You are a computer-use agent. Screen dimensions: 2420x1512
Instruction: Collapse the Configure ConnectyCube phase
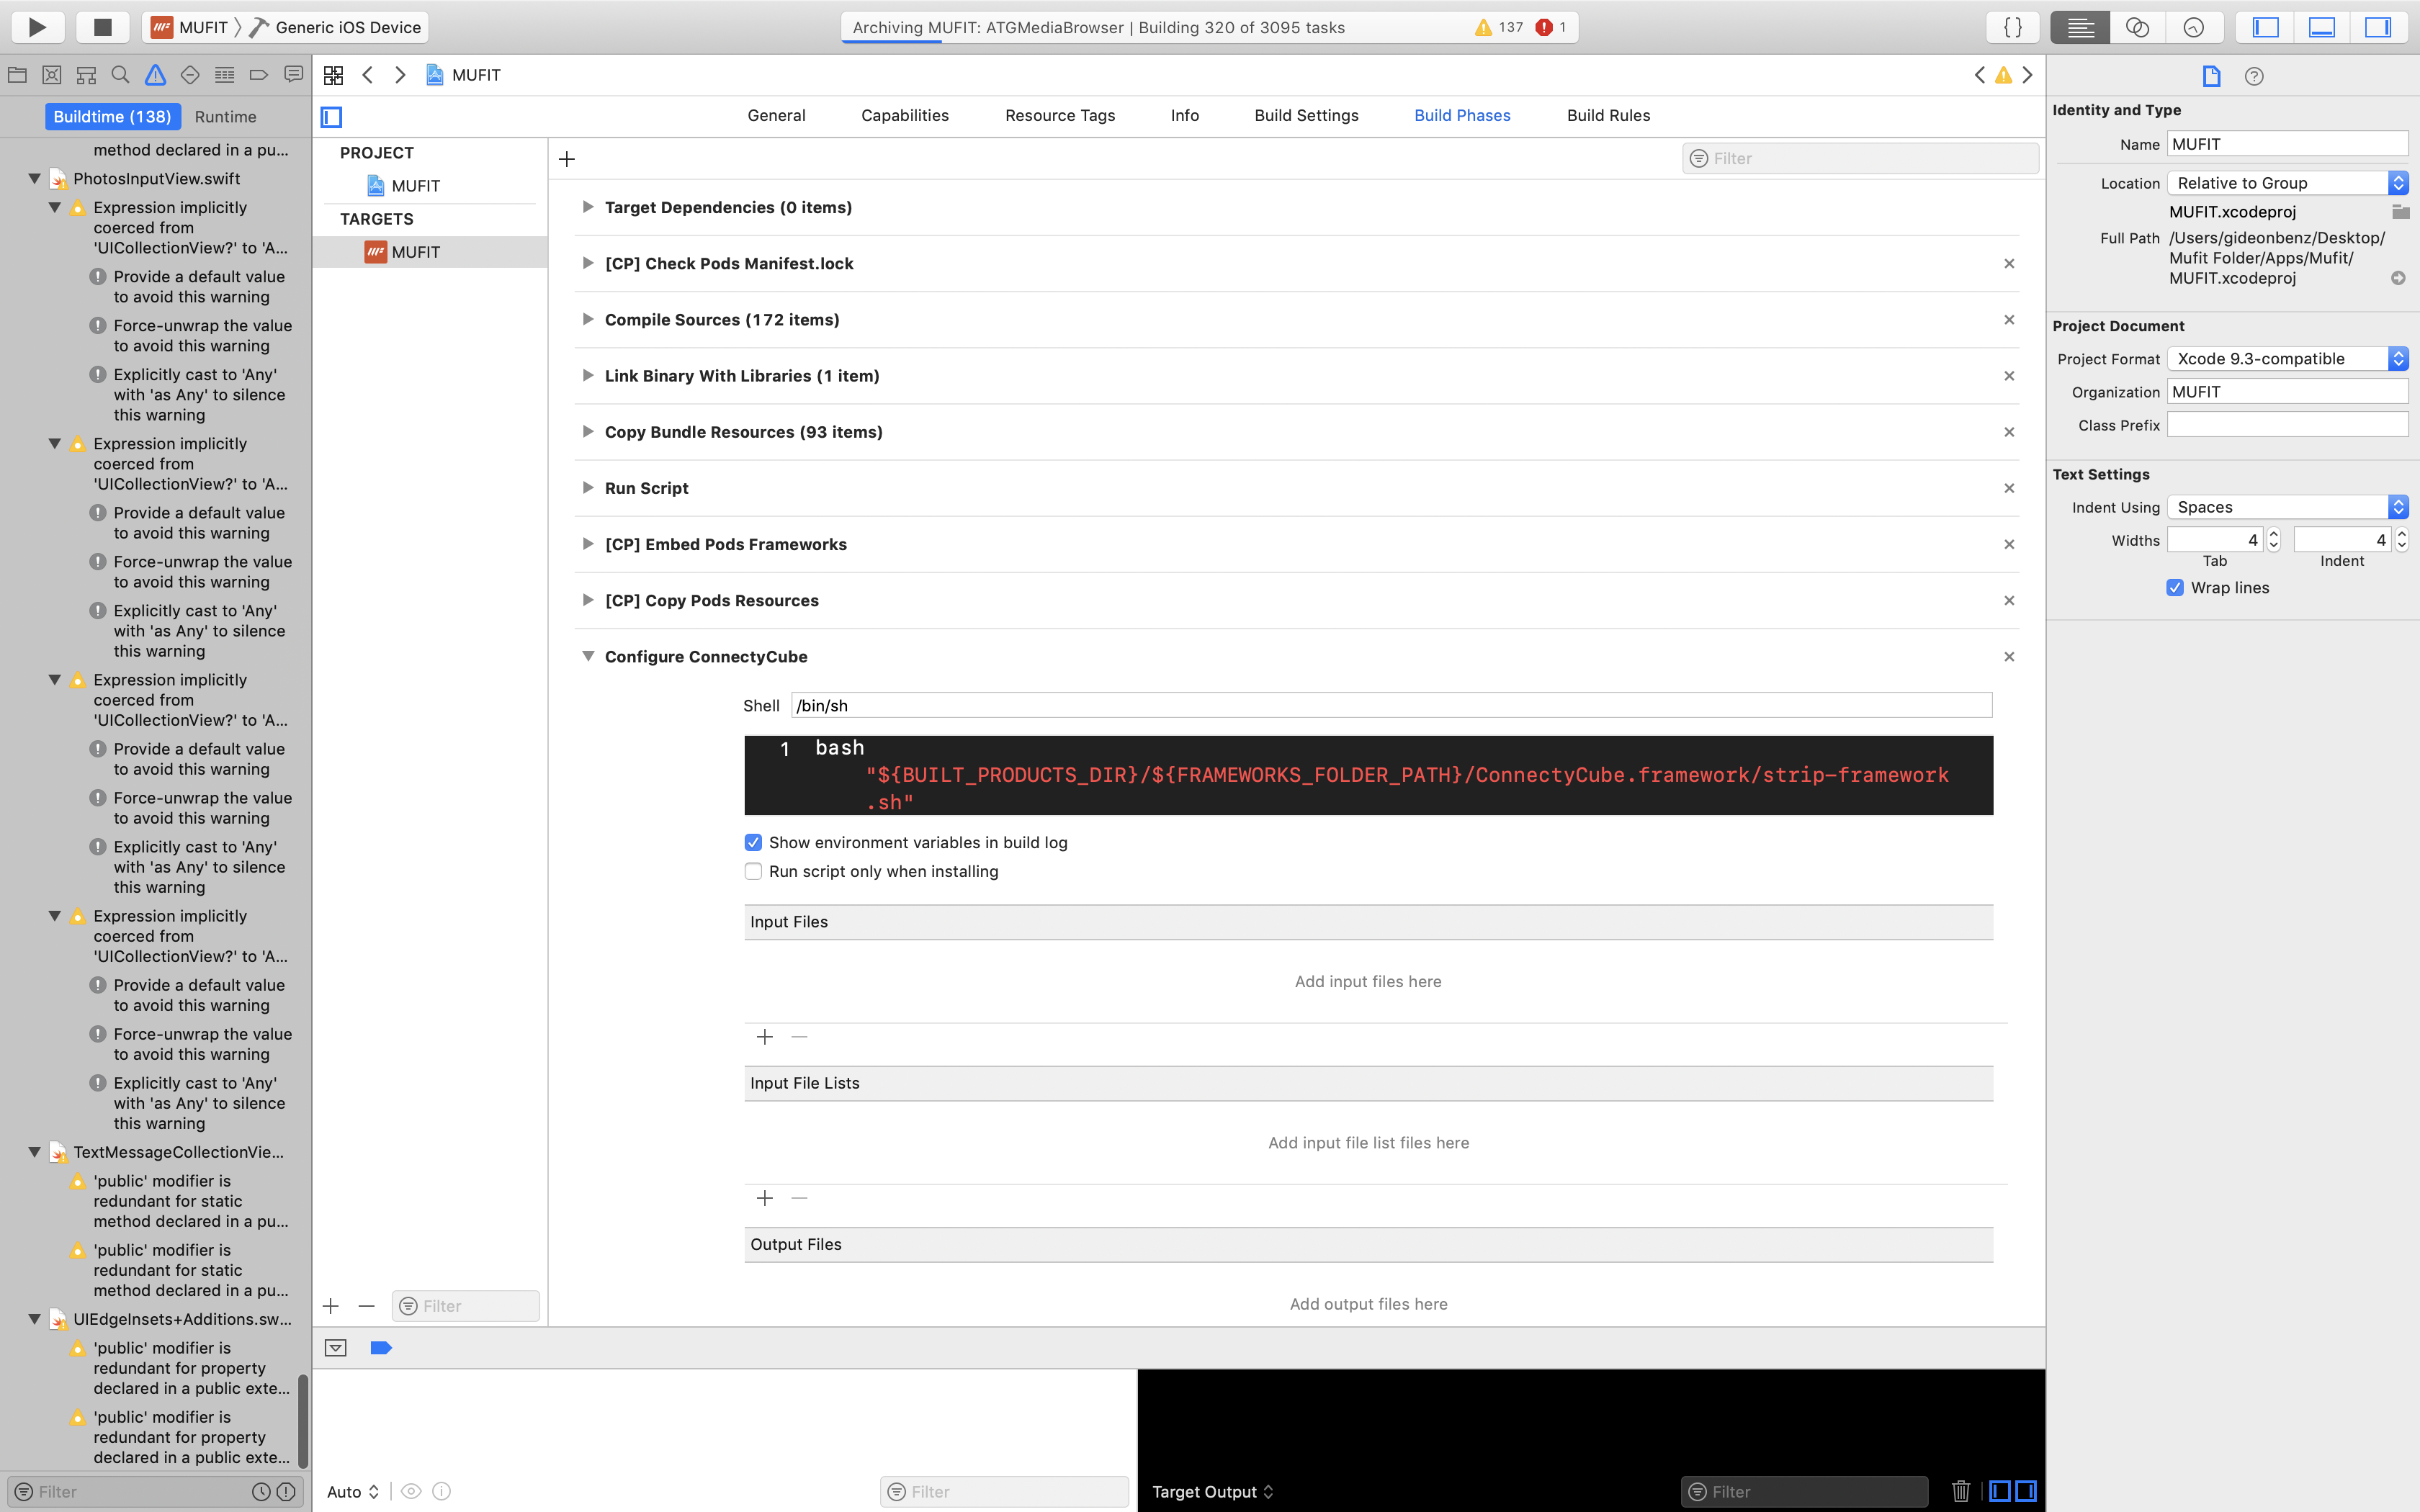588,656
